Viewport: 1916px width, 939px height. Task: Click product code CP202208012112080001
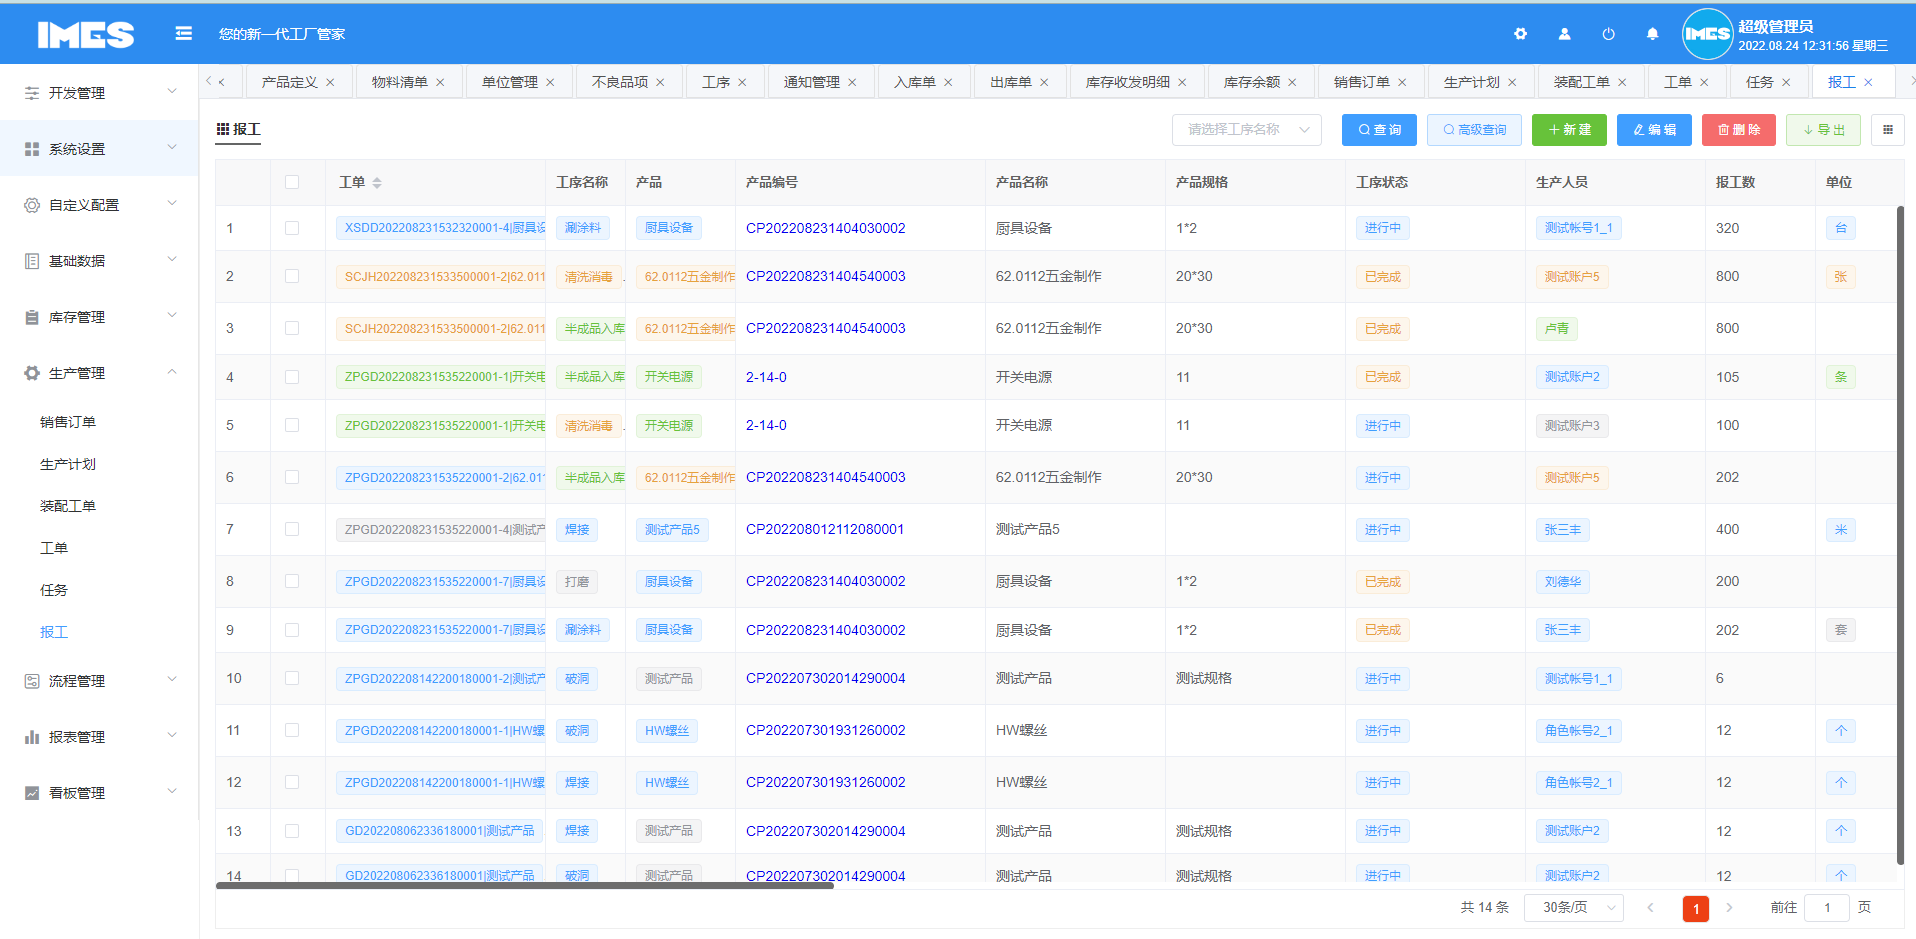coord(825,529)
